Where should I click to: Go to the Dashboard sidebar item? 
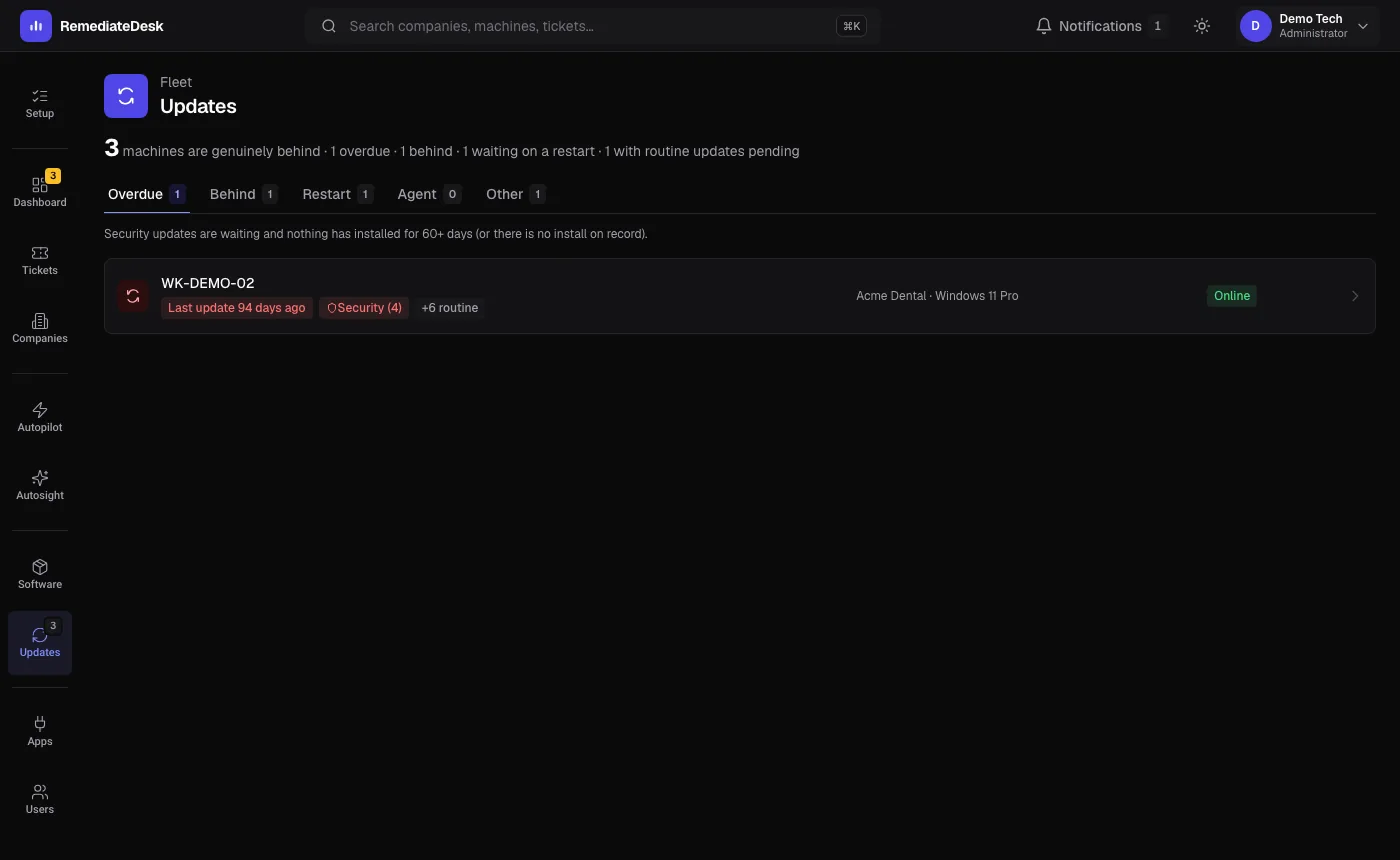pos(40,192)
